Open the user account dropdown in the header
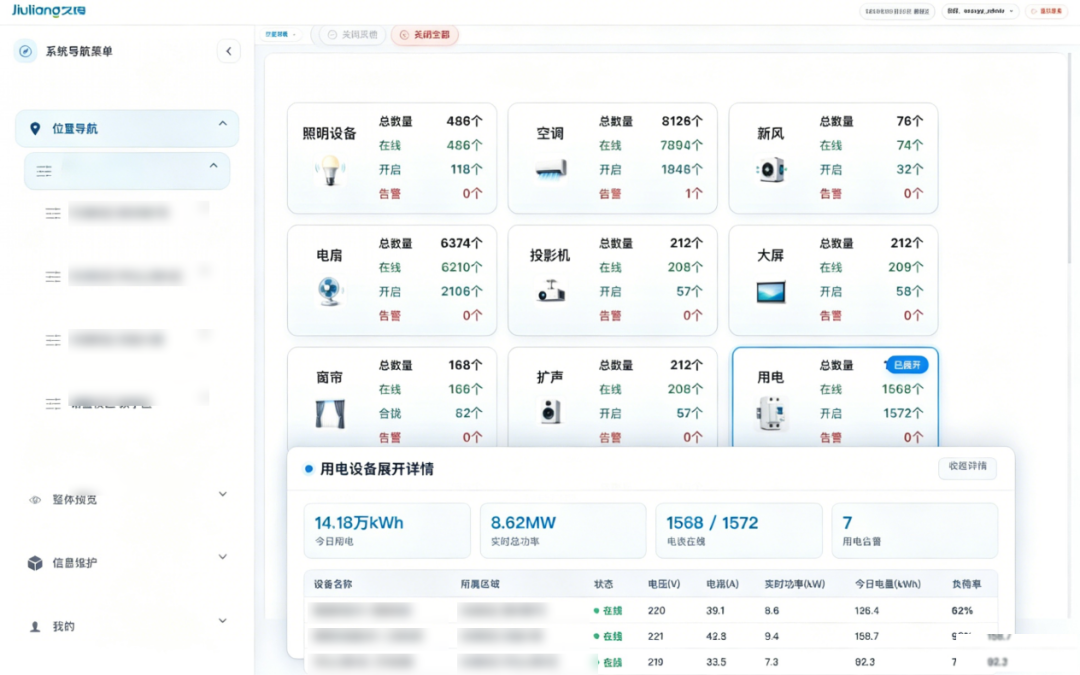This screenshot has height=675, width=1080. click(980, 11)
